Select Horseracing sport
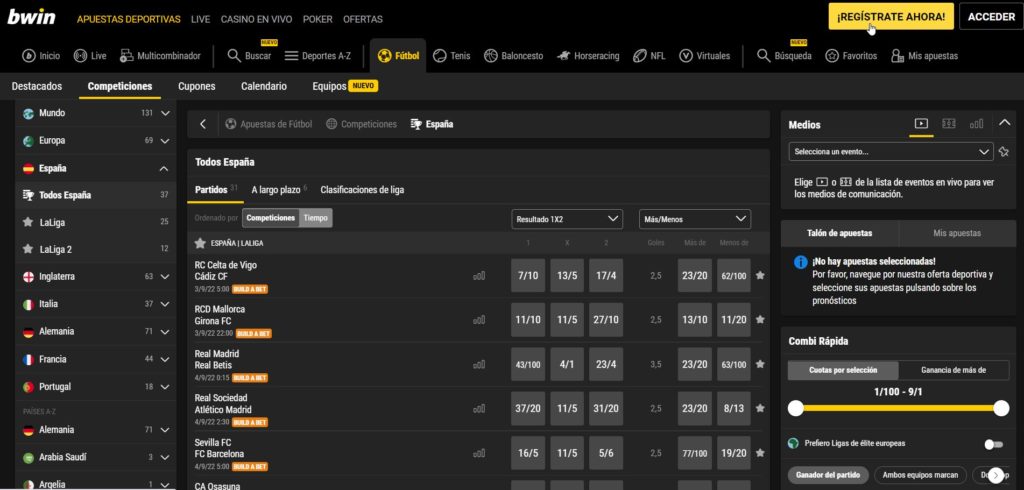The height and width of the screenshot is (490, 1024). [588, 56]
